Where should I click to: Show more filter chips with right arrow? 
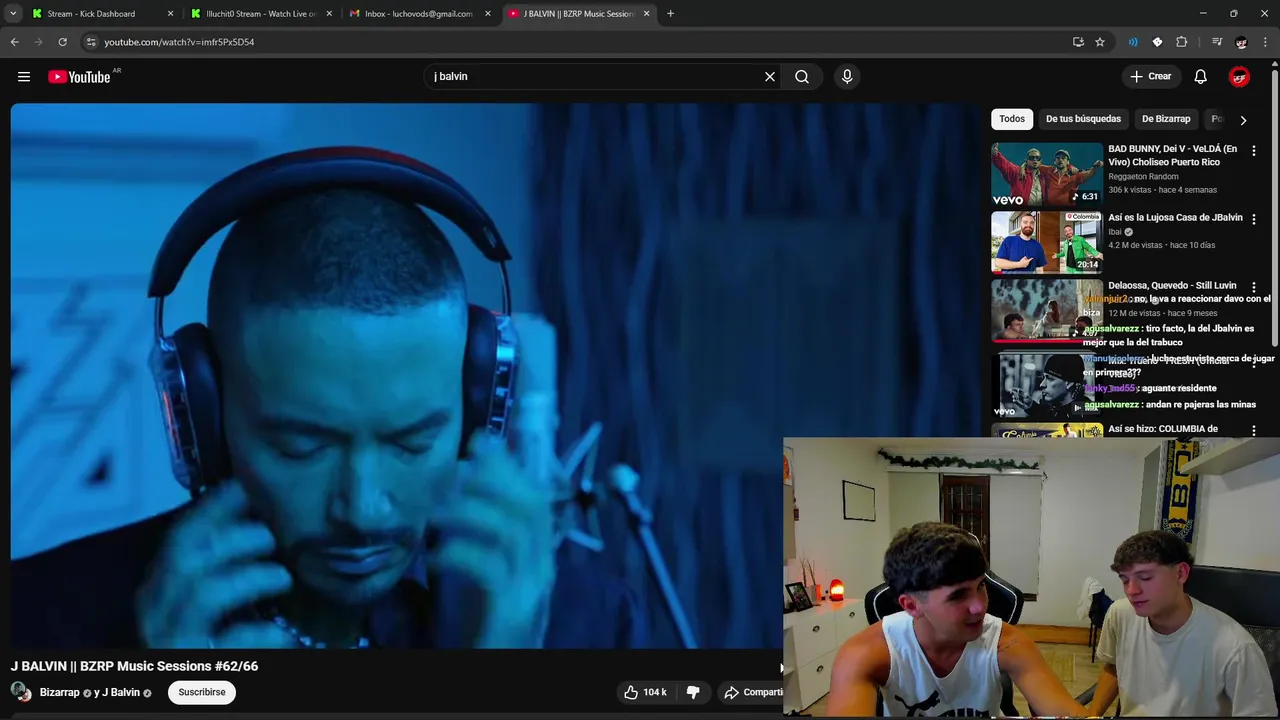[x=1243, y=120]
